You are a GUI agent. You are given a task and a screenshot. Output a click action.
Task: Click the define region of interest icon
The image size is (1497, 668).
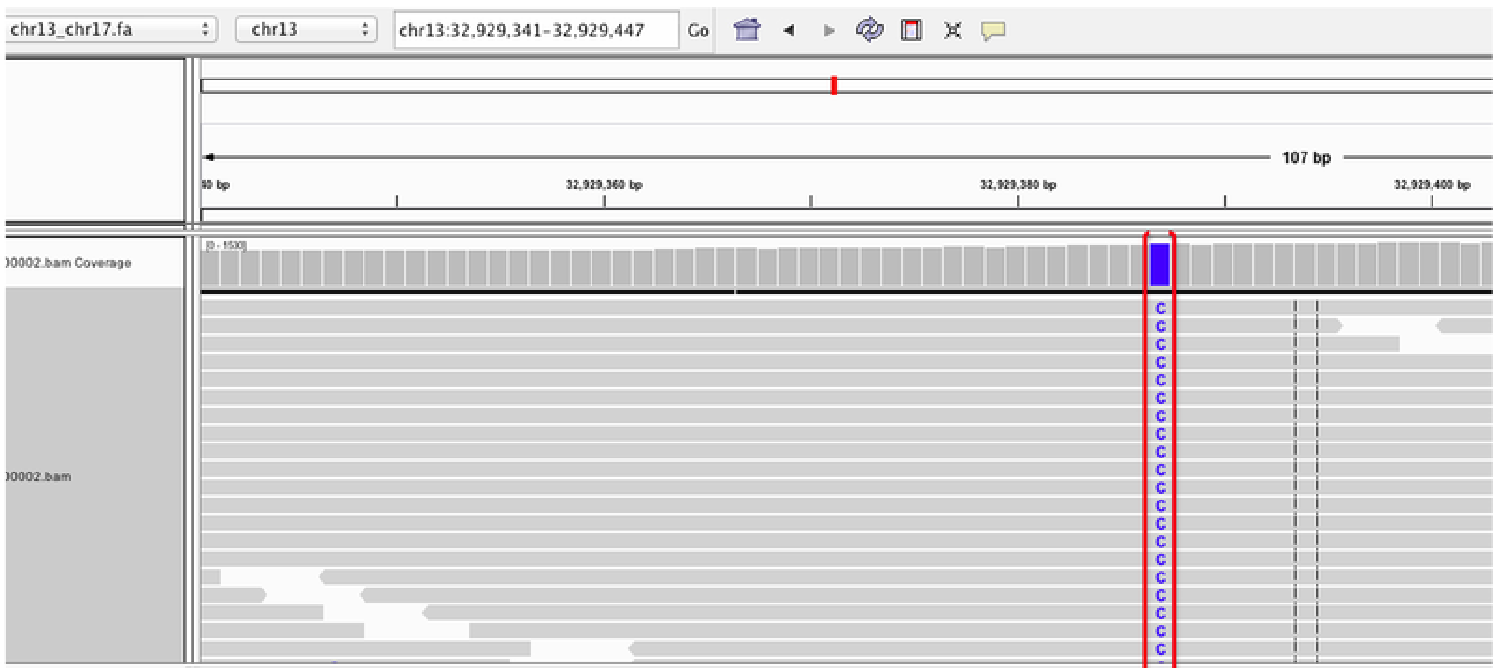[911, 30]
